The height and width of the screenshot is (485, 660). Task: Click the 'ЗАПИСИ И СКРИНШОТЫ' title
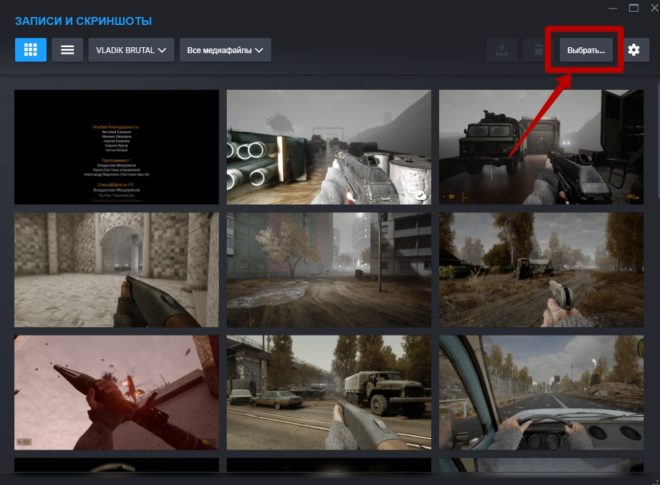pyautogui.click(x=83, y=21)
